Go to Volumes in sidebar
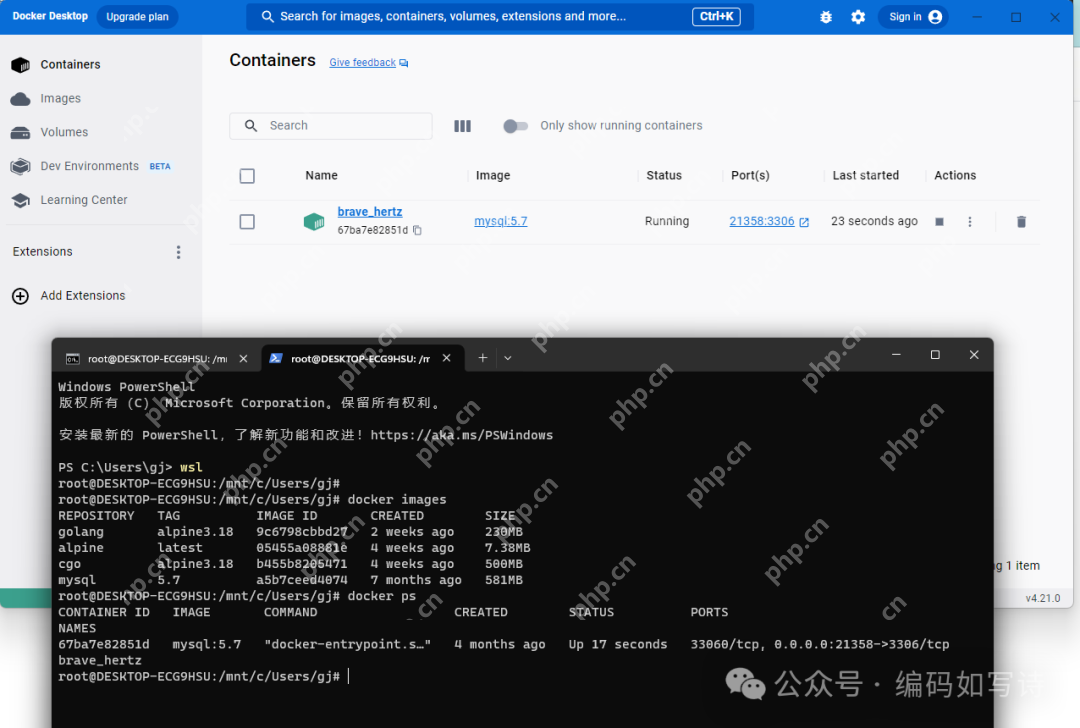Image resolution: width=1080 pixels, height=728 pixels. click(64, 132)
